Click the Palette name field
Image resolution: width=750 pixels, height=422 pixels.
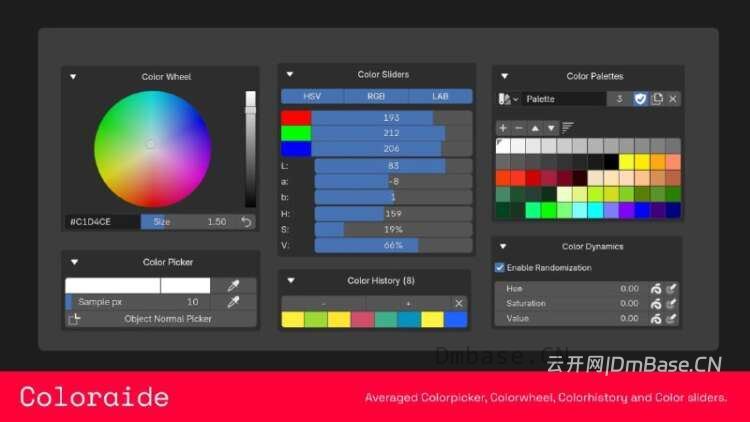[563, 99]
